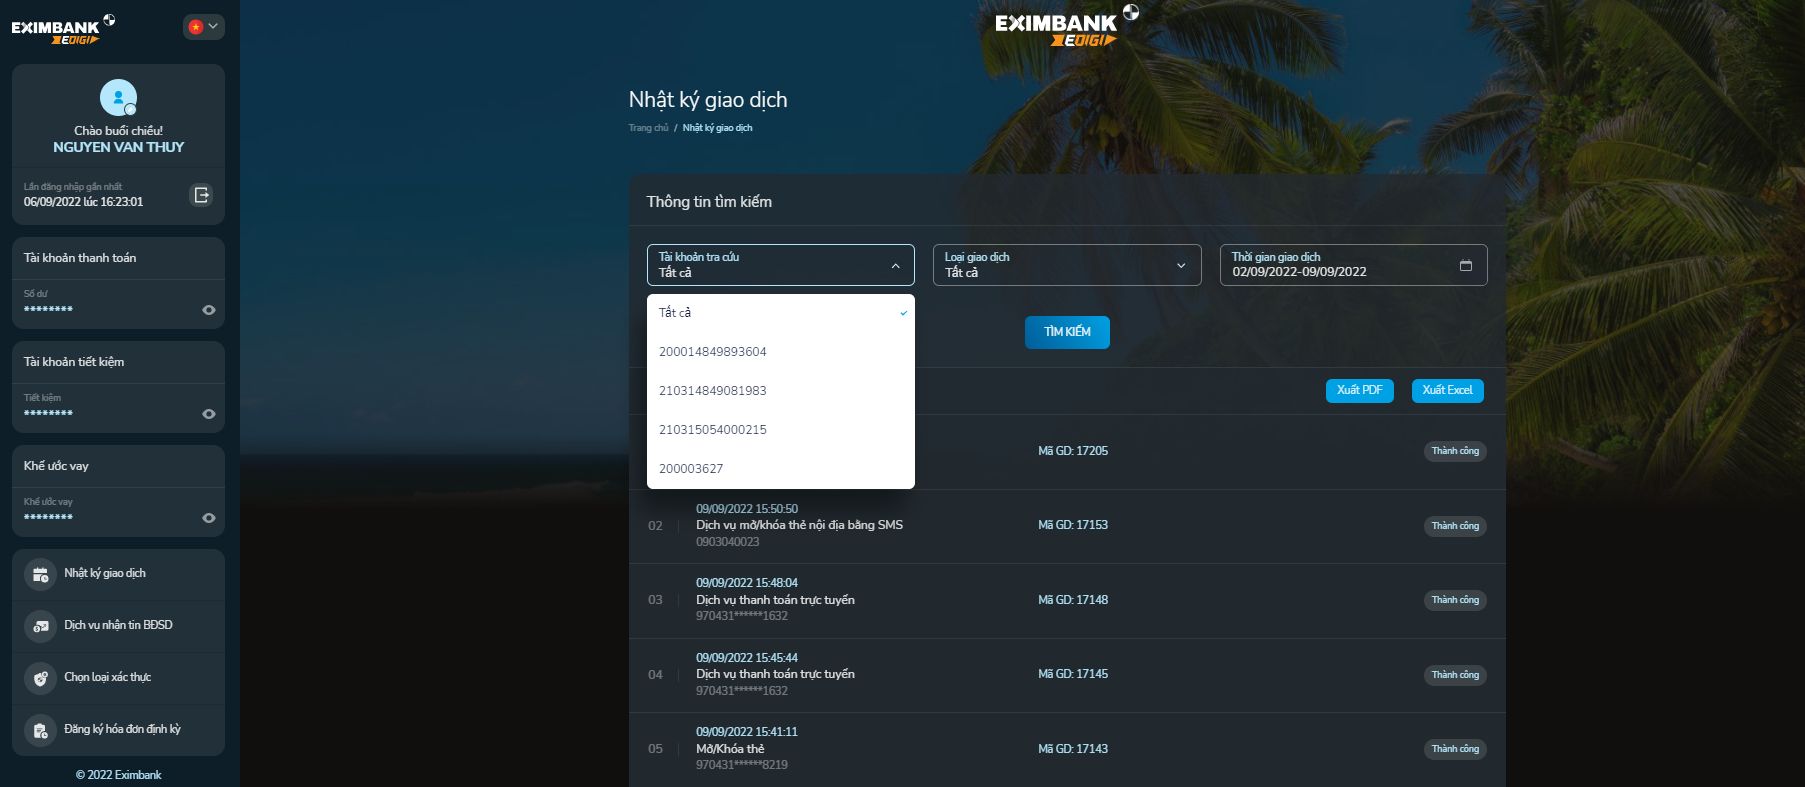Screen dimensions: 1805x787
Task: Click the Nhật ký giao dịch sidebar icon
Action: coord(40,574)
